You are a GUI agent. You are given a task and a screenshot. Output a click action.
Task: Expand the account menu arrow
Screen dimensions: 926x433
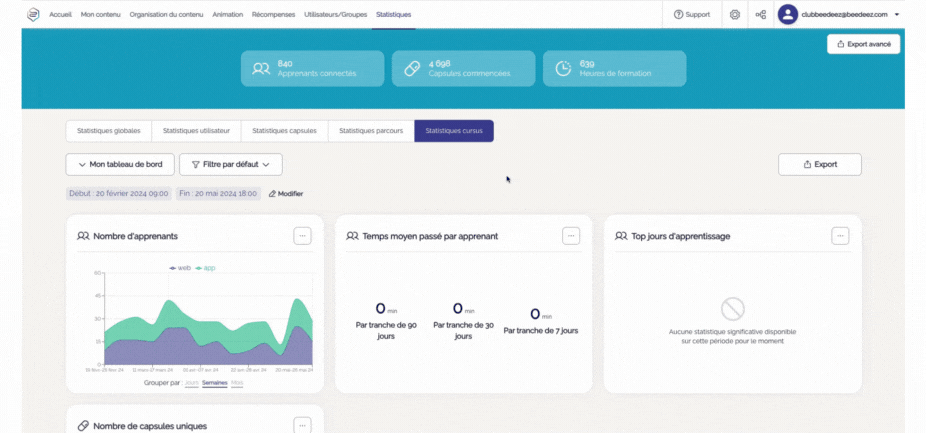coord(897,14)
